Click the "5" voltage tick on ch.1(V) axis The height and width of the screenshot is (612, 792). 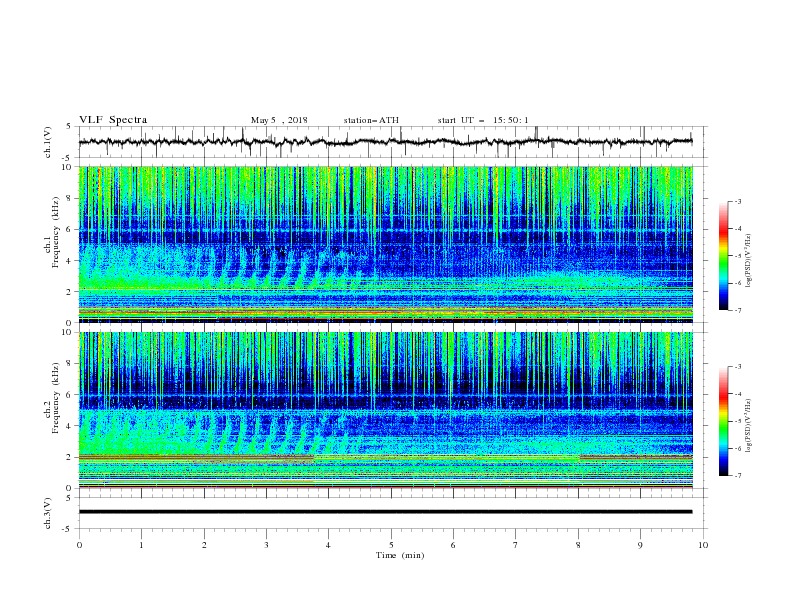pyautogui.click(x=69, y=127)
